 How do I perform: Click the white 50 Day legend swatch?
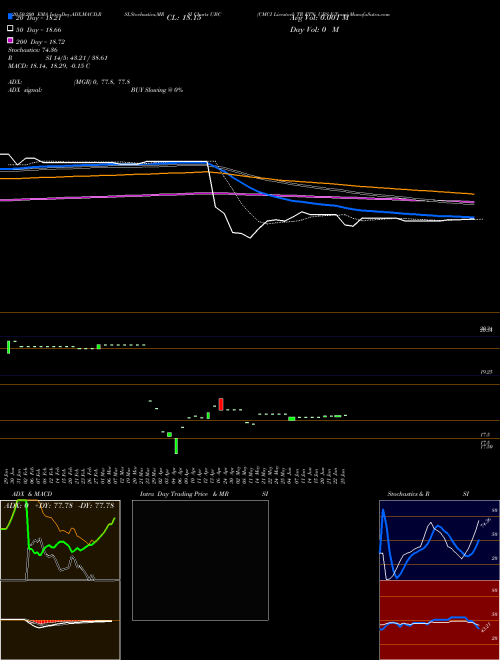pos(10,28)
